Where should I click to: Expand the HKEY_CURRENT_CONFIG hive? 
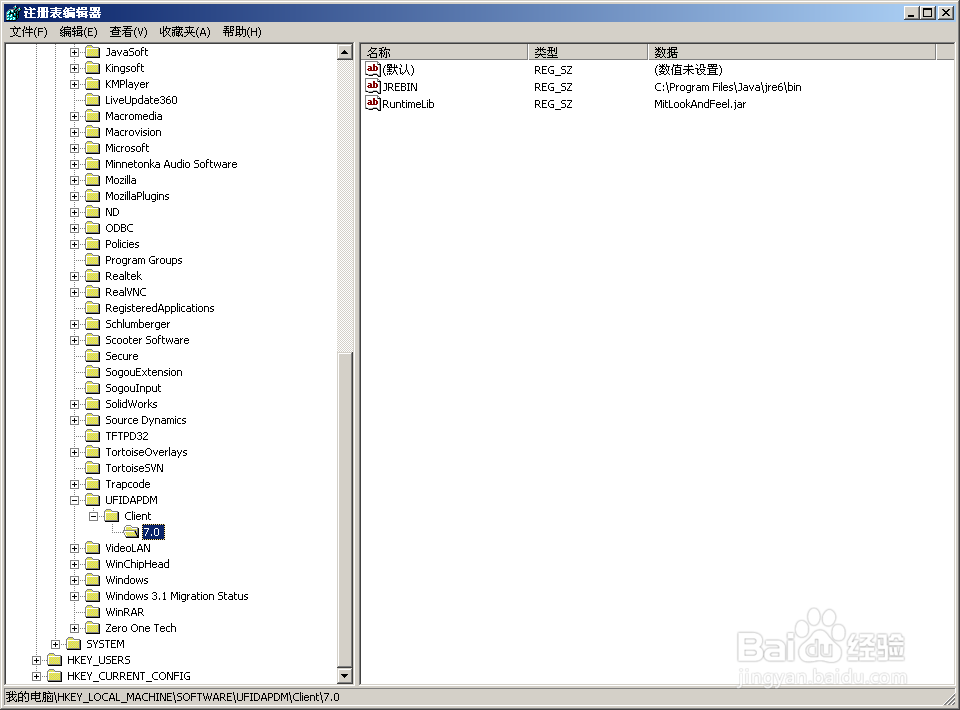click(36, 676)
